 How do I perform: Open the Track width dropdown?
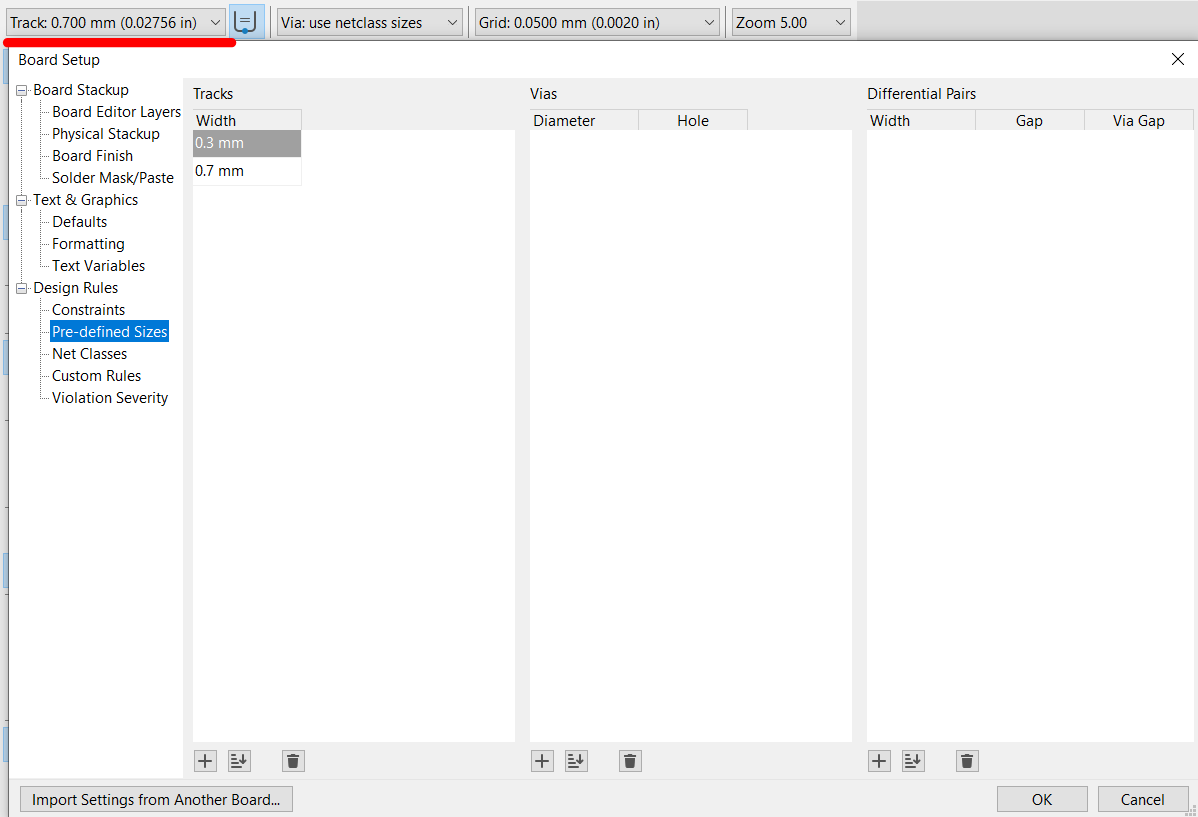[116, 22]
